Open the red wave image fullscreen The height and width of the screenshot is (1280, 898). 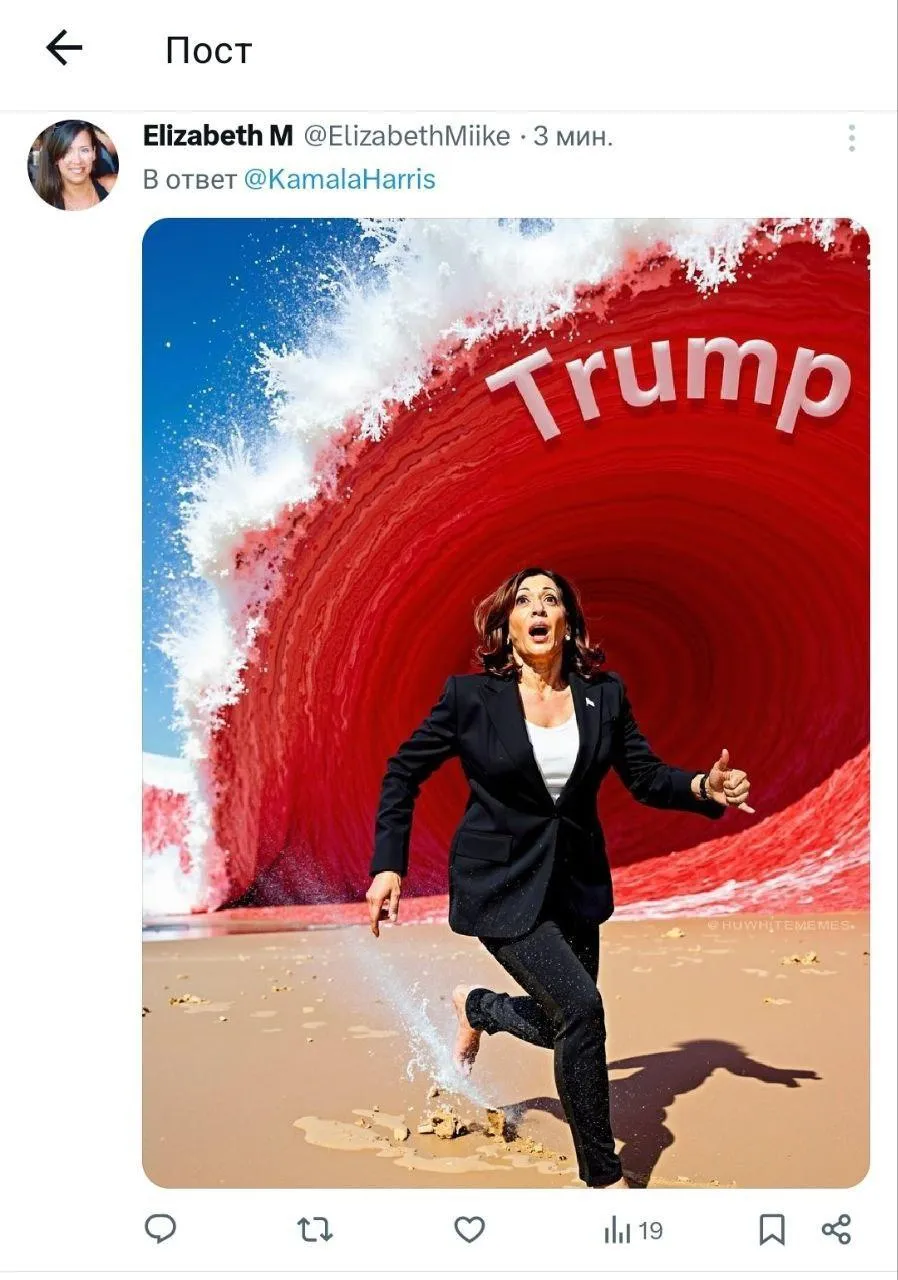pos(506,703)
